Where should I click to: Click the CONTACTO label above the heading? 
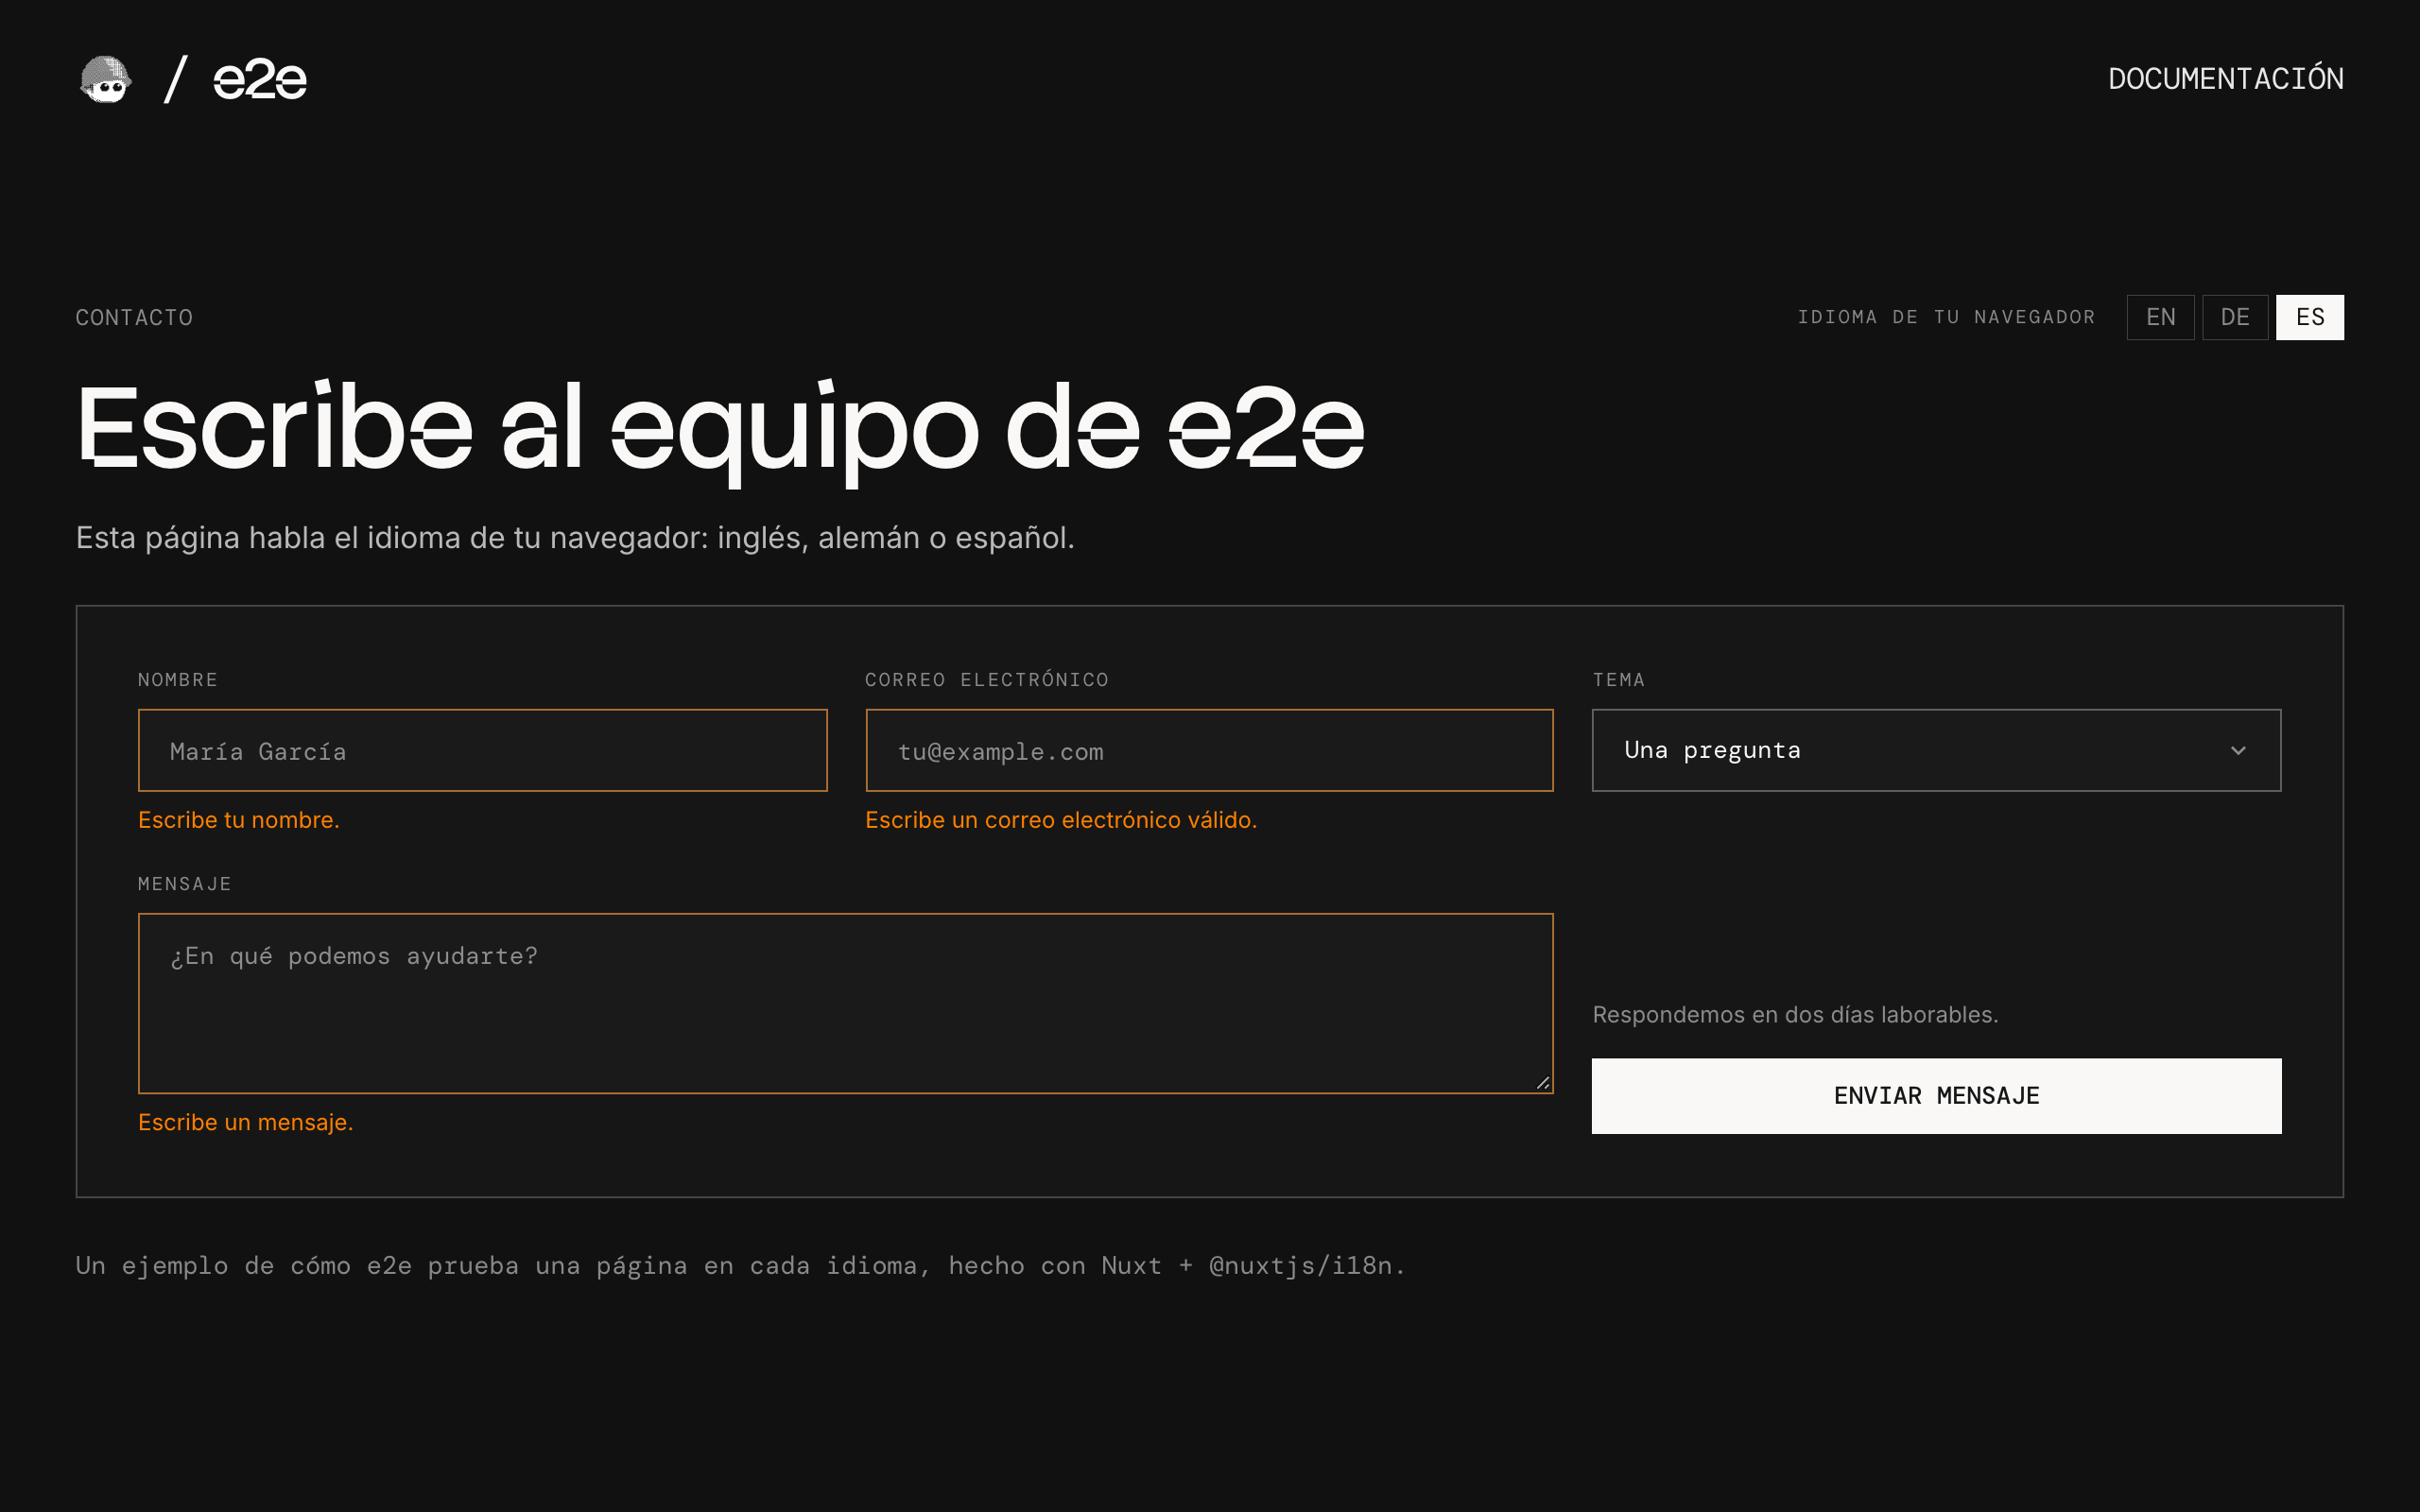click(x=135, y=318)
